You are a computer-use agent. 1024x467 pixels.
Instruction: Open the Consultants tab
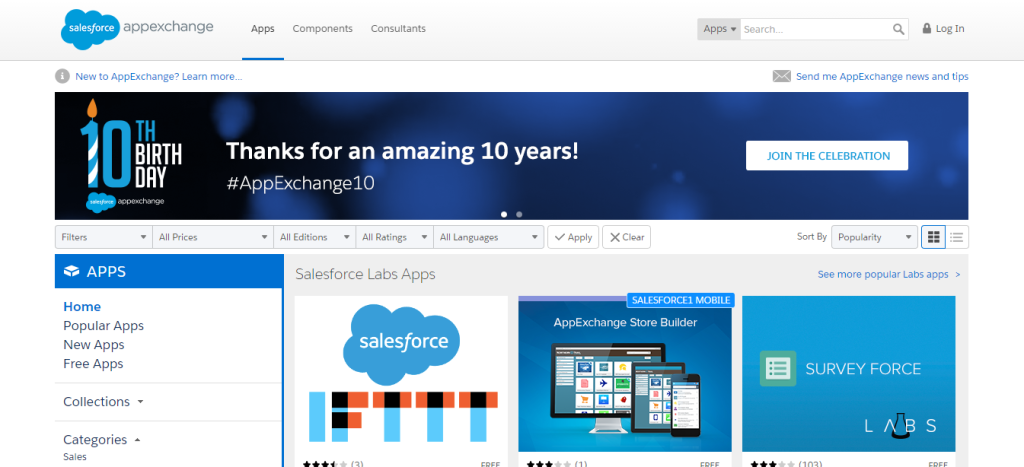pyautogui.click(x=398, y=29)
